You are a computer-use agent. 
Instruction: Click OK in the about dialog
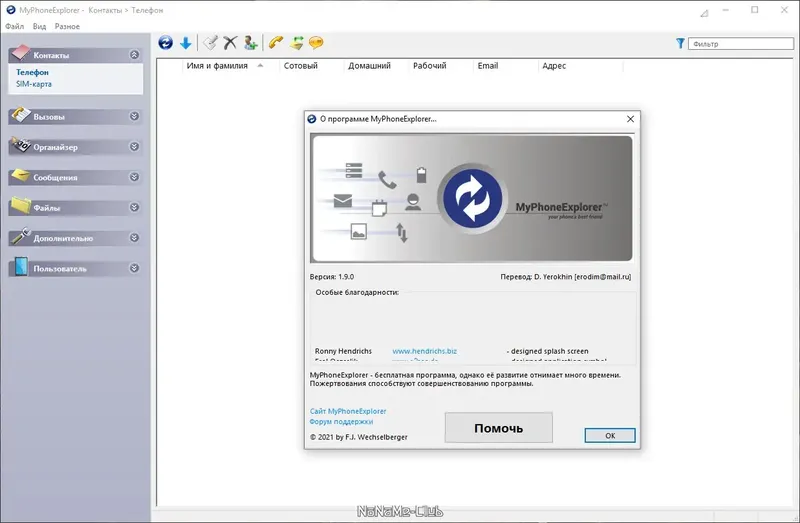pyautogui.click(x=610, y=435)
